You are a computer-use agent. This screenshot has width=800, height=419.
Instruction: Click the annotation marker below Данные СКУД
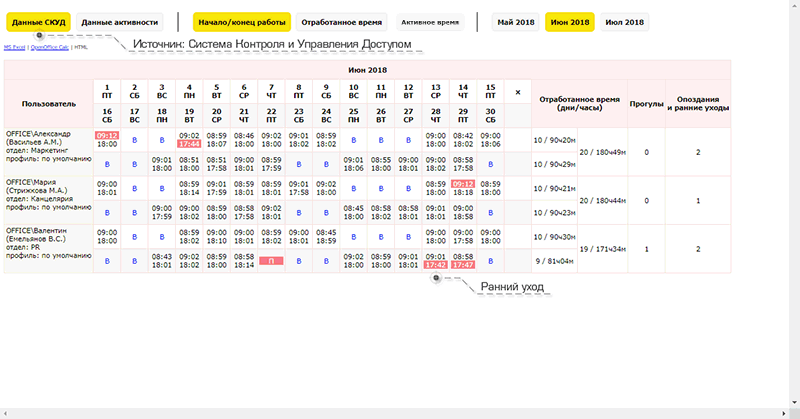pos(39,35)
